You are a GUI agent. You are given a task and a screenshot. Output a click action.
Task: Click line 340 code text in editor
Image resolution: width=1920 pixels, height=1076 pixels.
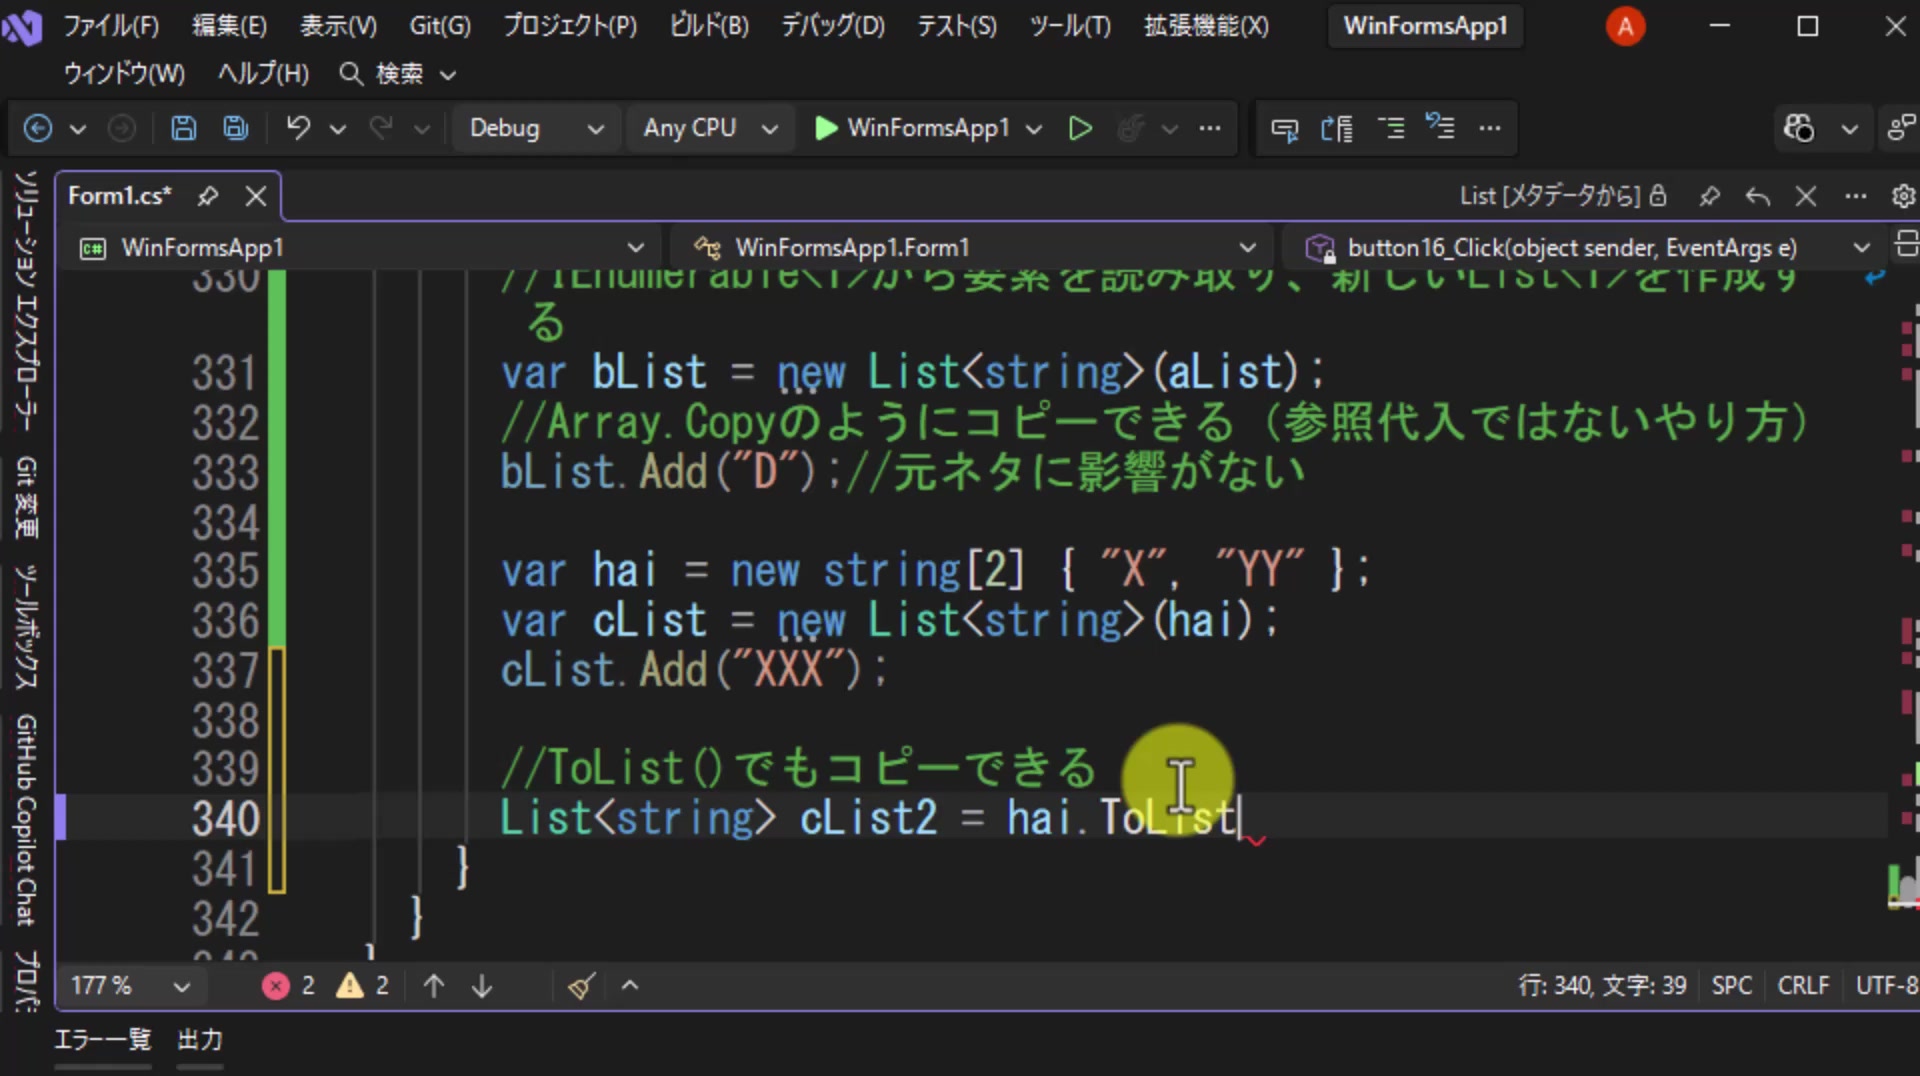point(869,818)
